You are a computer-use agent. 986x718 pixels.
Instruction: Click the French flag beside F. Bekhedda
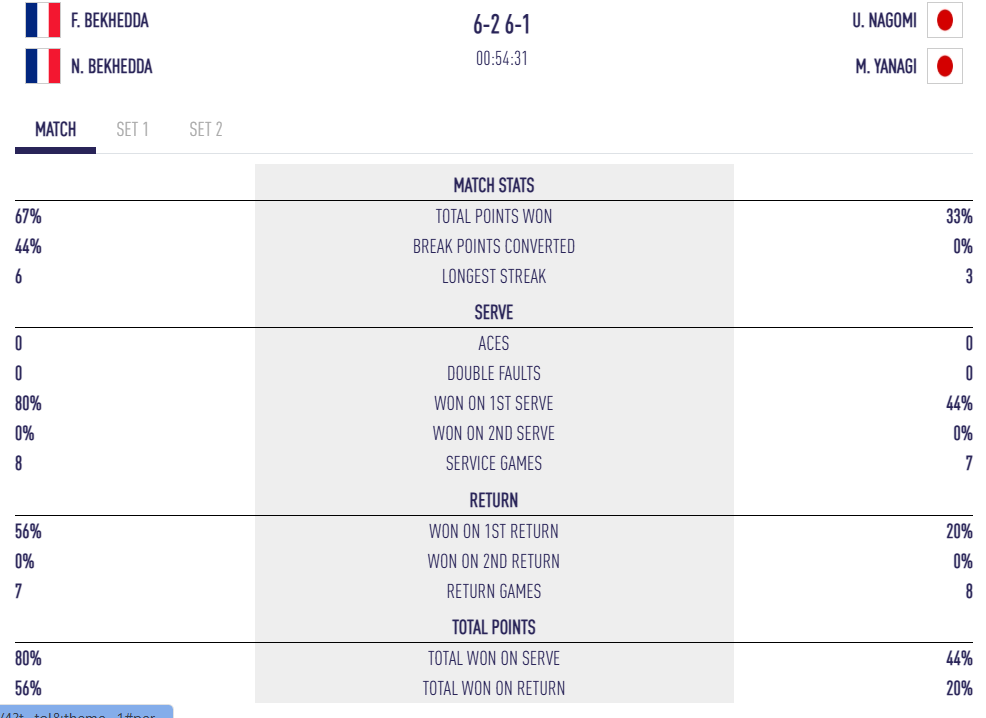43,20
